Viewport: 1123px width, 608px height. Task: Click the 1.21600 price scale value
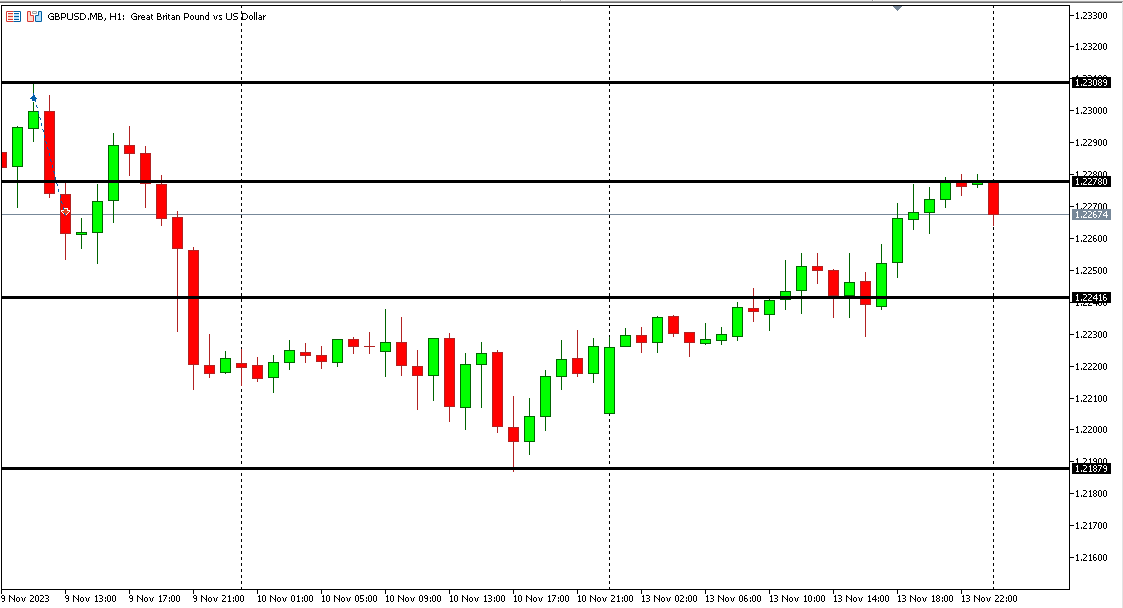point(1092,558)
